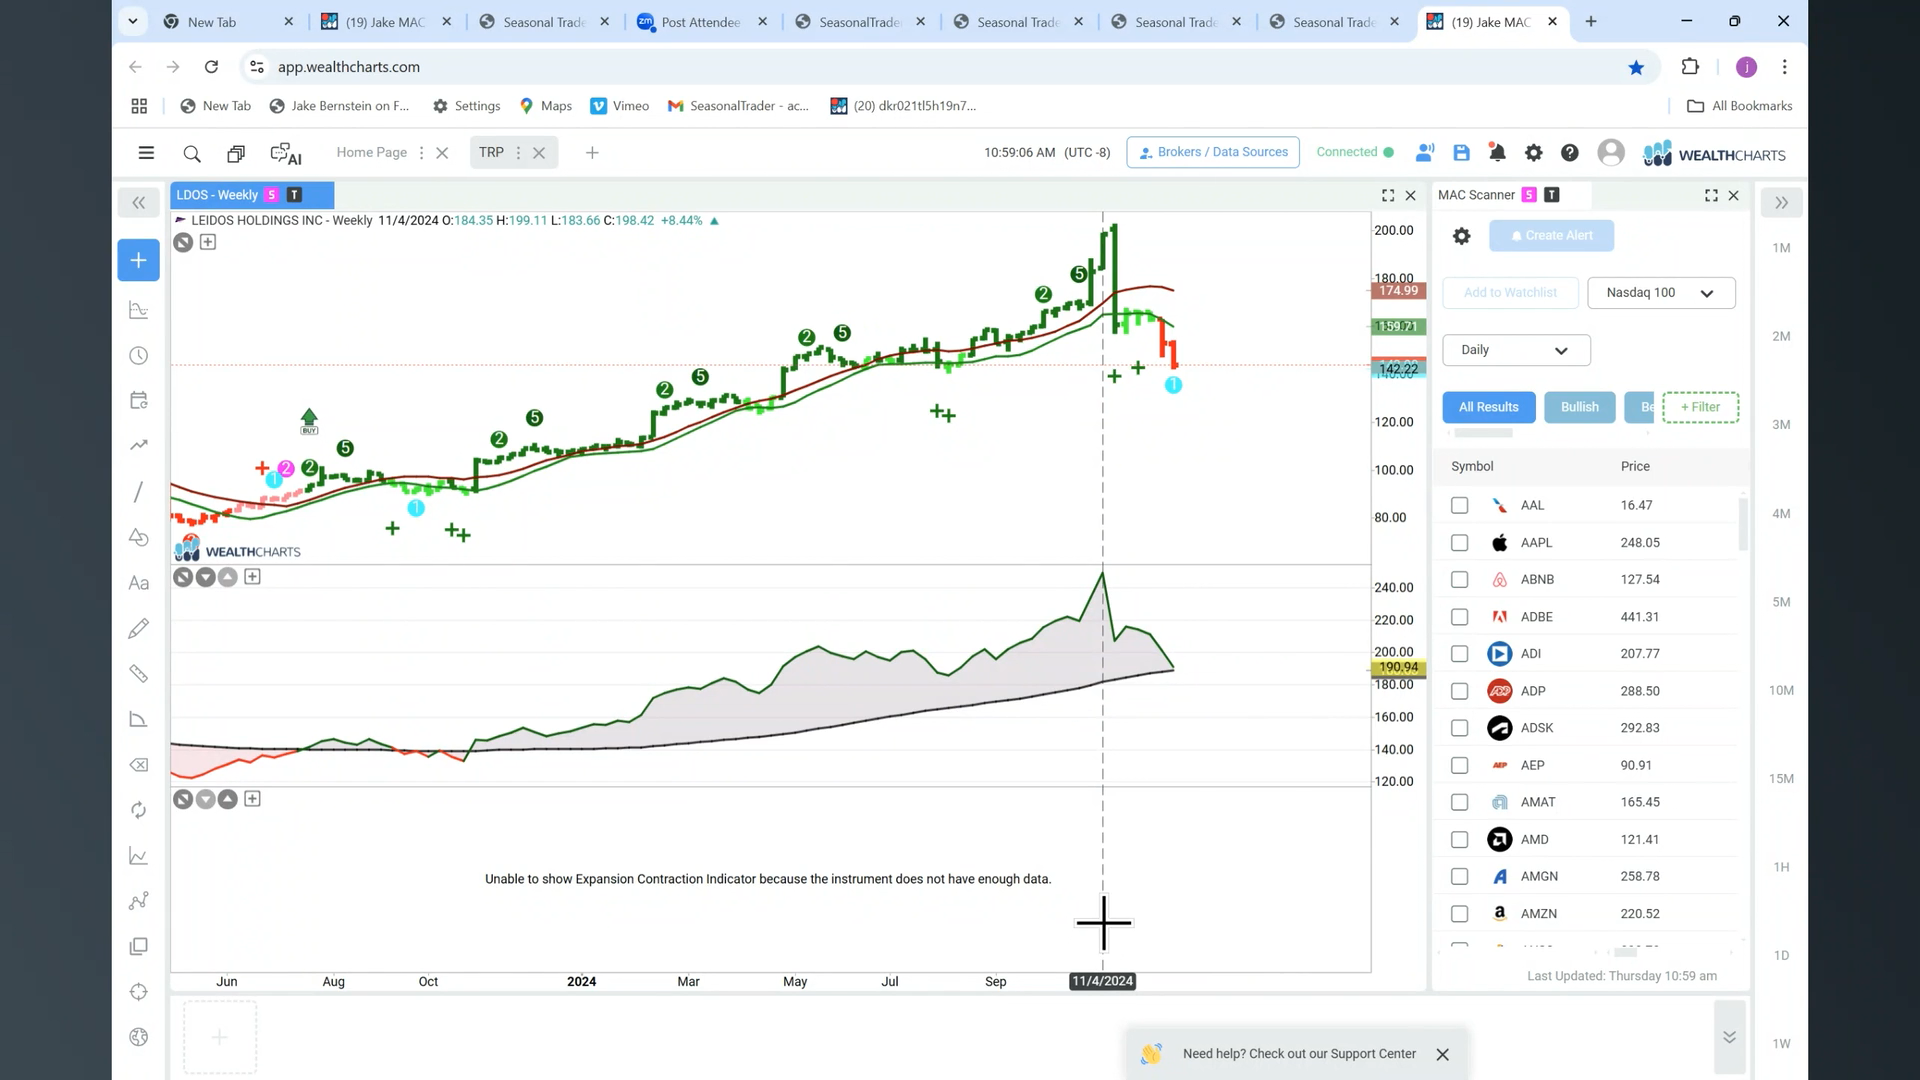Open the Nasdaq 100 list dropdown

click(1661, 293)
